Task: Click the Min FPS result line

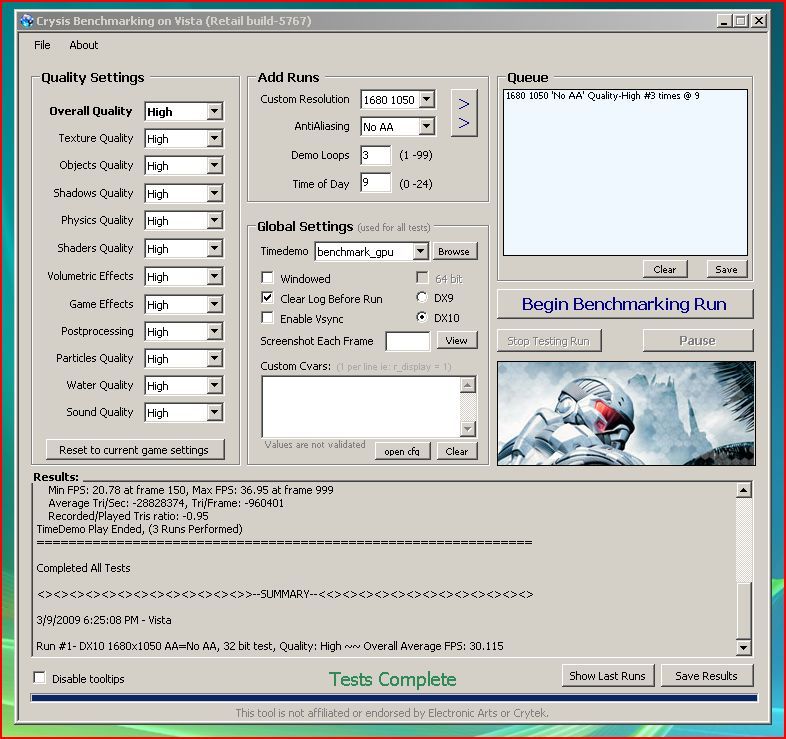Action: 190,490
